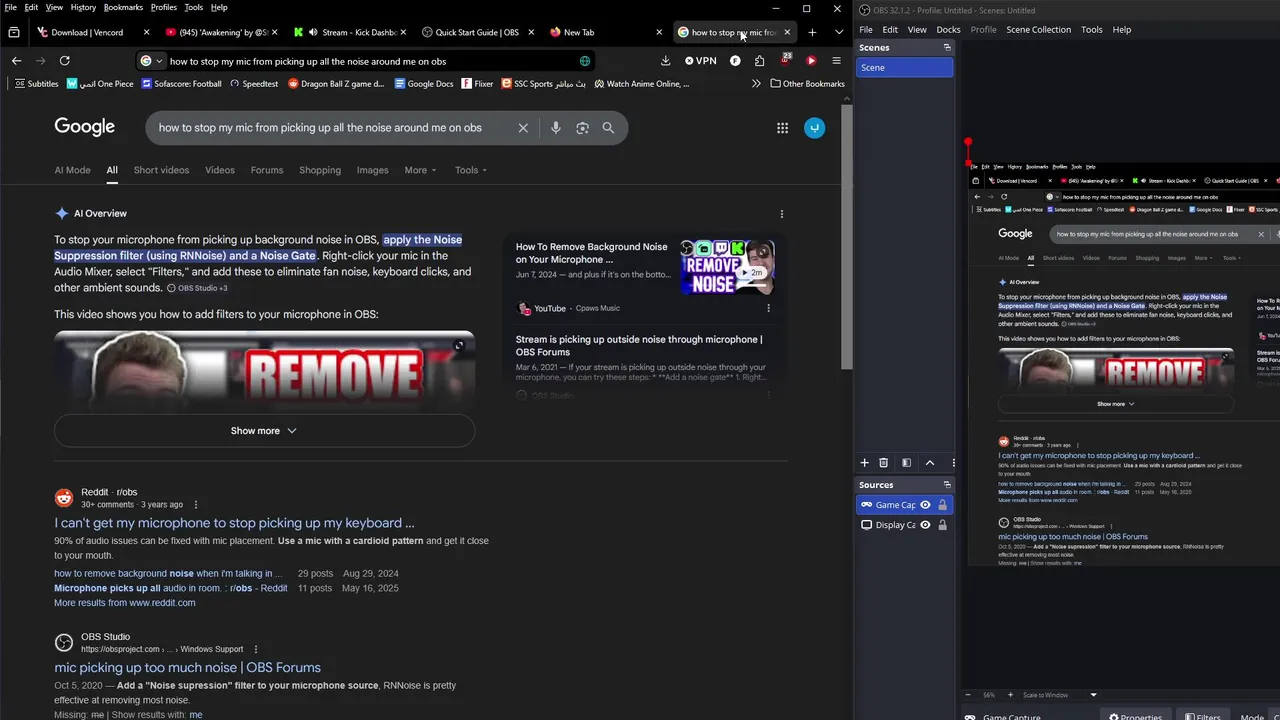
Task: Pop out the Sources dock icon
Action: tap(947, 485)
